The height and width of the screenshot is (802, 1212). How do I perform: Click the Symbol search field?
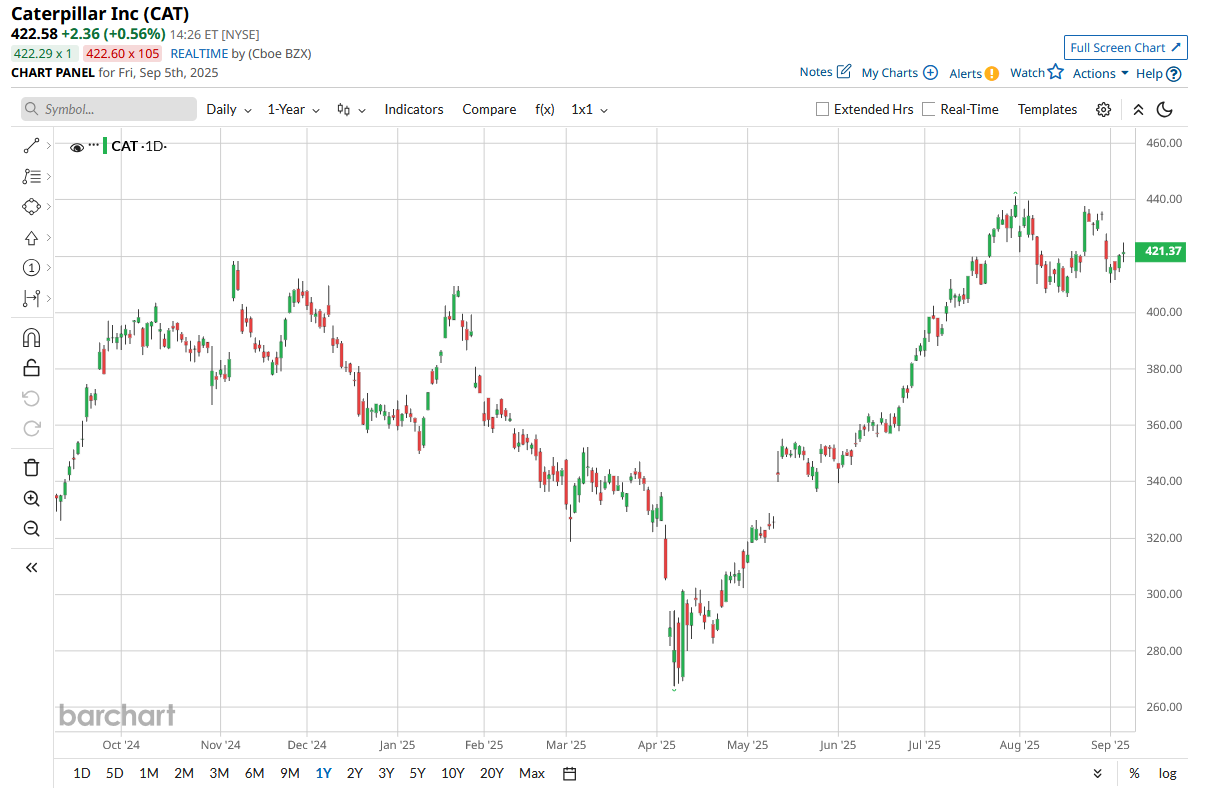click(x=109, y=110)
